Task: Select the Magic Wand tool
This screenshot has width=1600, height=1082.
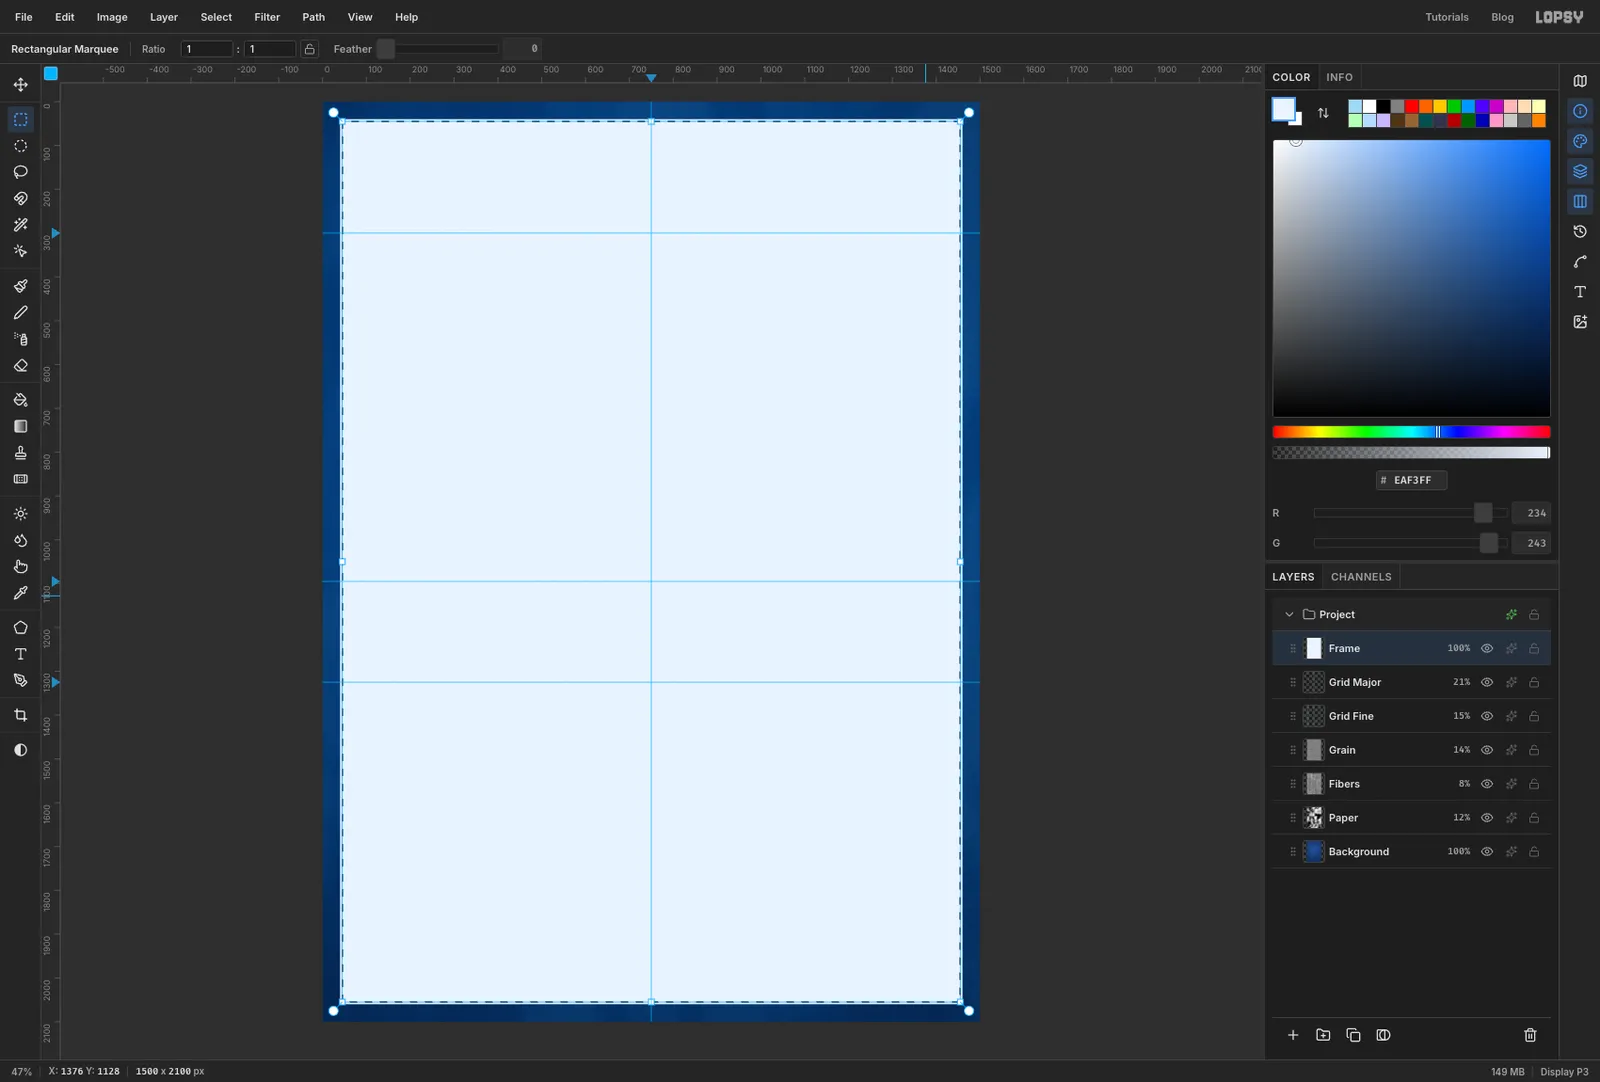Action: [20, 225]
